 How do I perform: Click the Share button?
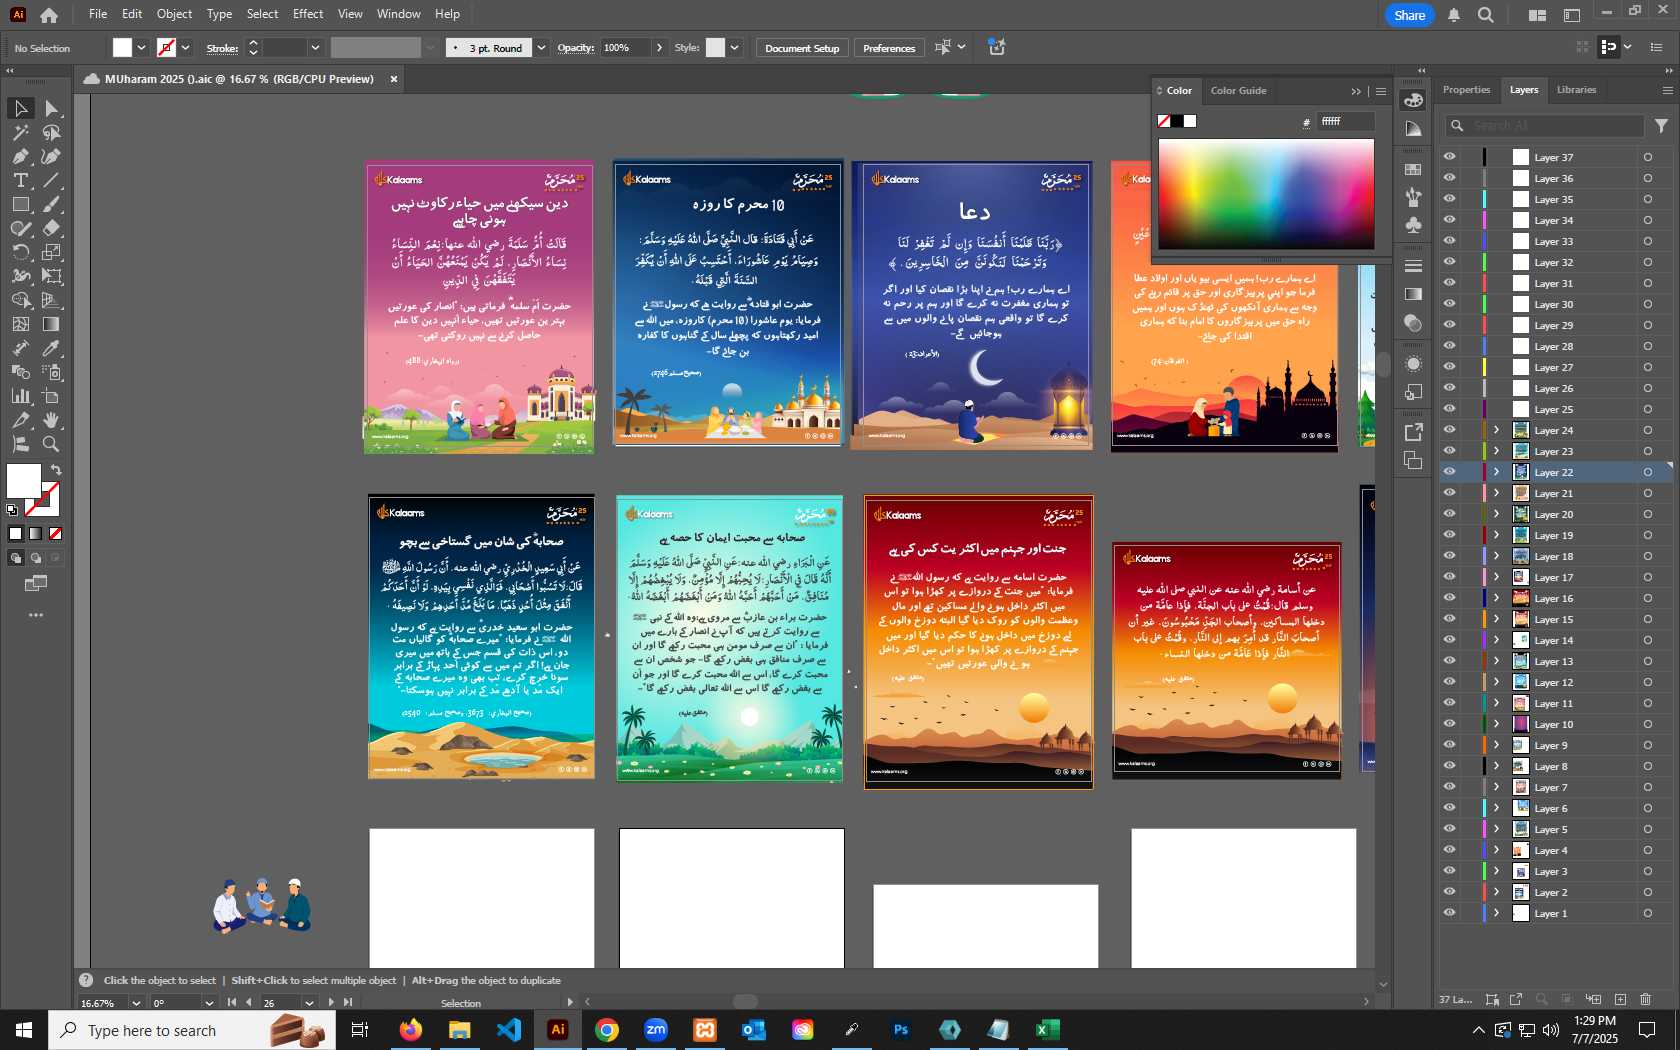[x=1410, y=15]
